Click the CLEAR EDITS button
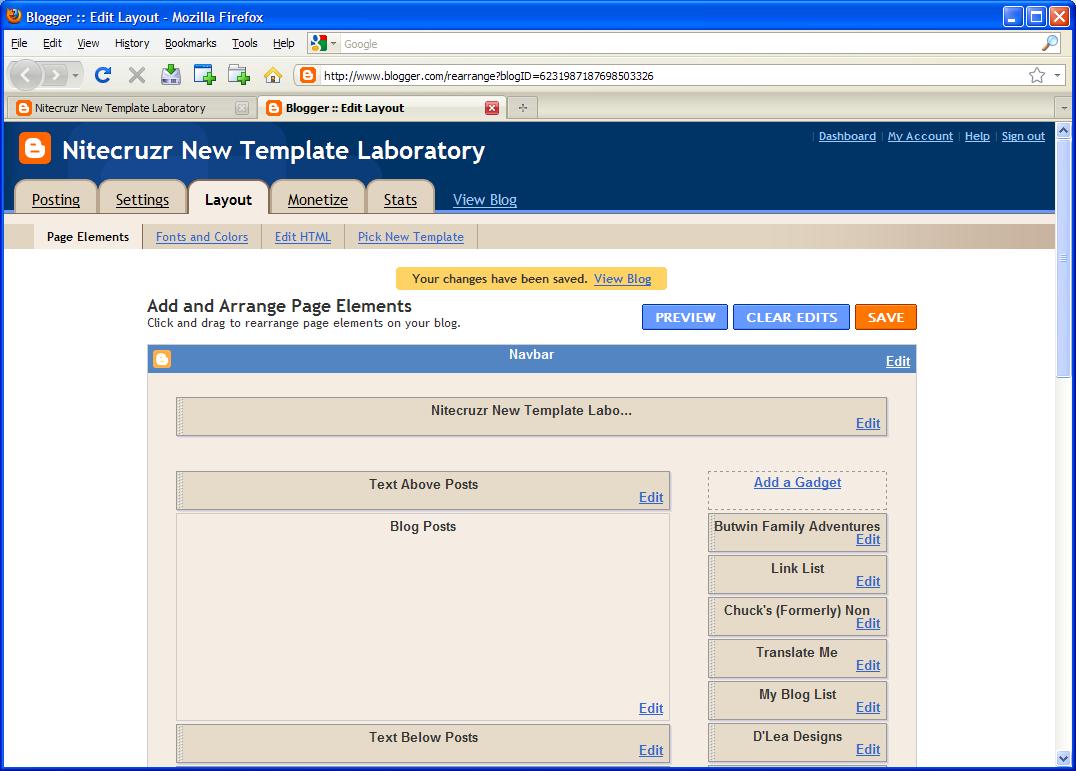This screenshot has width=1076, height=771. [x=791, y=317]
